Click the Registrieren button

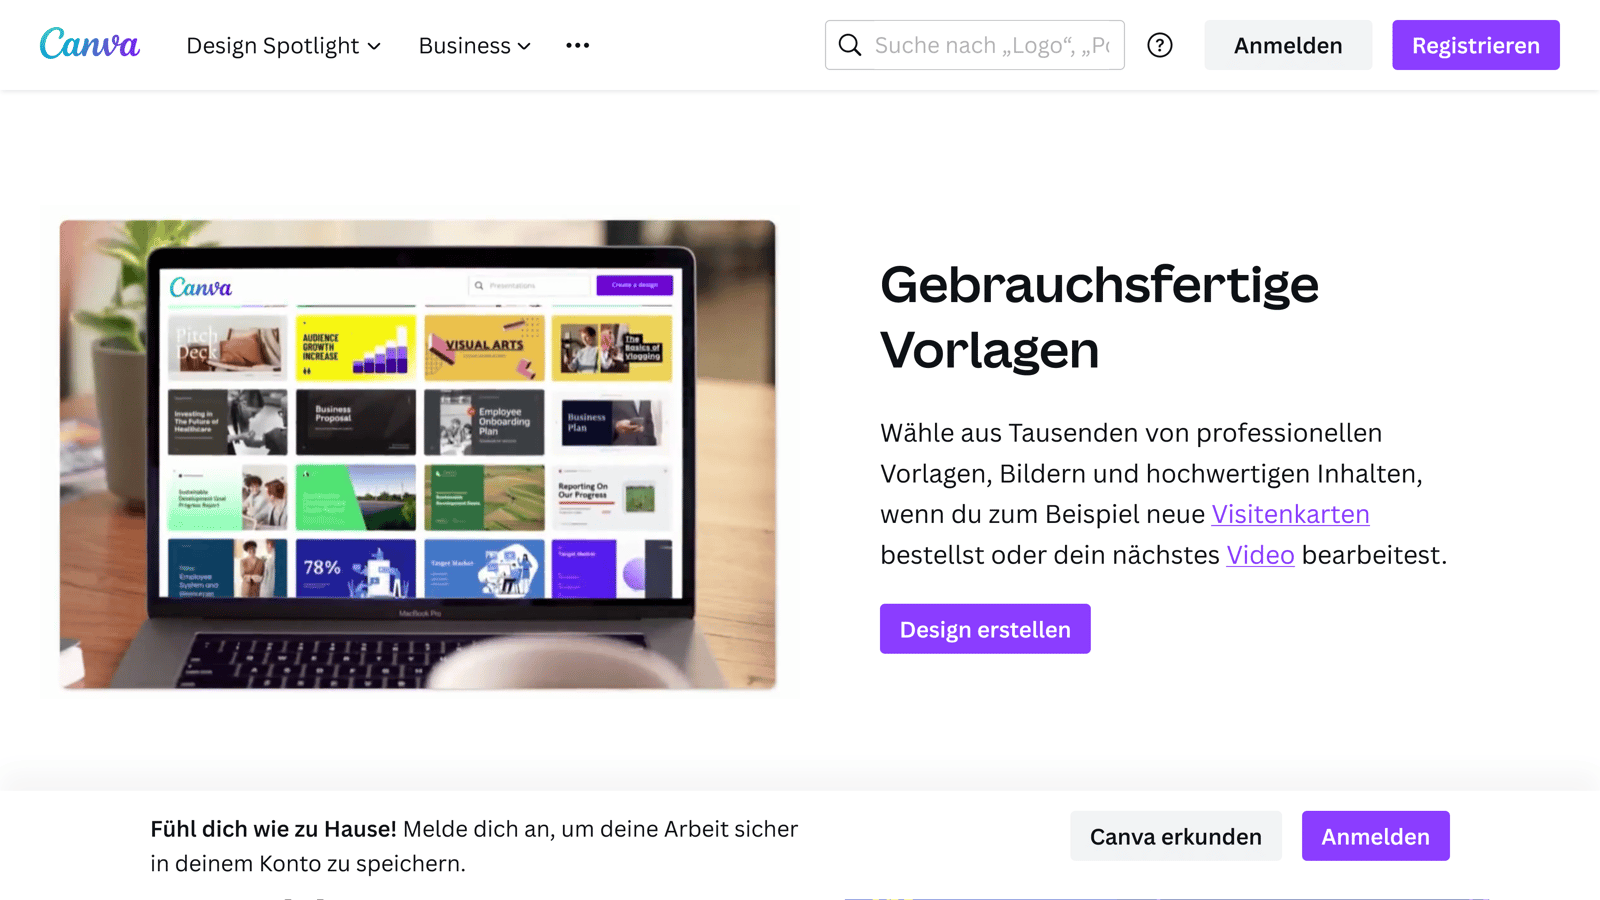click(1475, 45)
